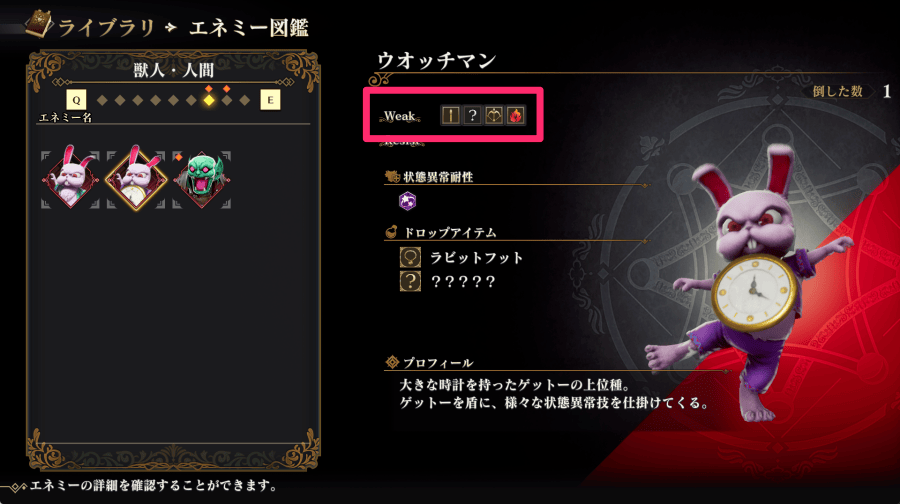This screenshot has height=504, width=900.
Task: Select the green goblin enemy portrait
Action: point(202,180)
